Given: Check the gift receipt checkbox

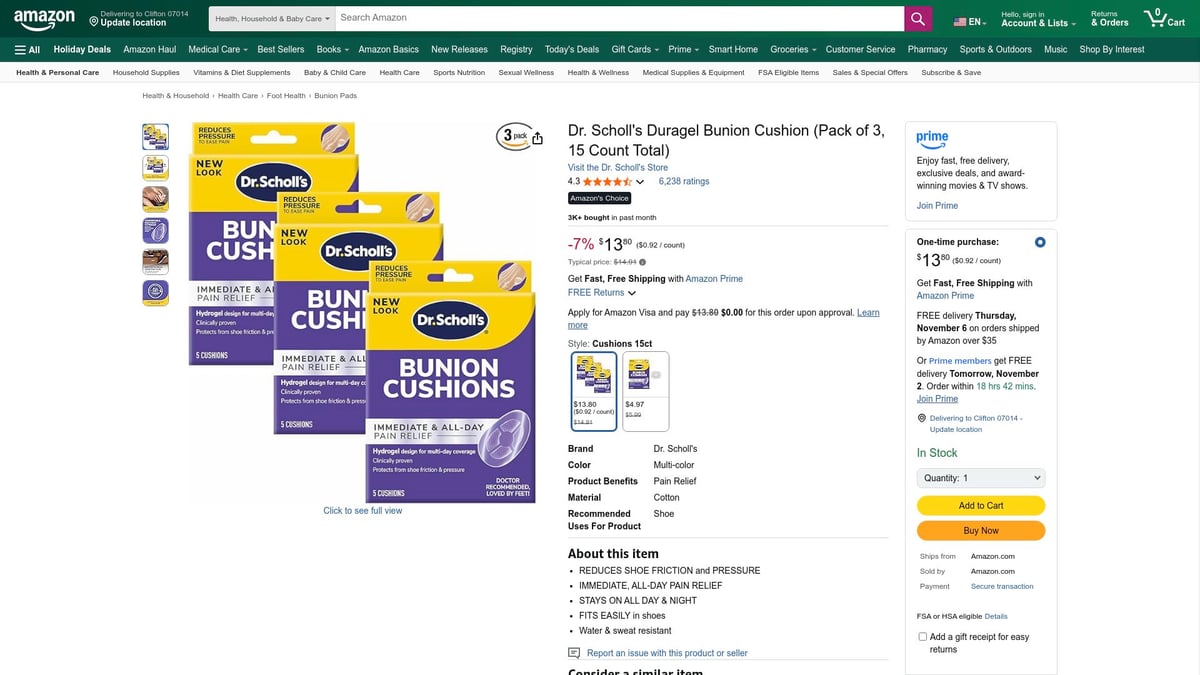Looking at the screenshot, I should [922, 636].
